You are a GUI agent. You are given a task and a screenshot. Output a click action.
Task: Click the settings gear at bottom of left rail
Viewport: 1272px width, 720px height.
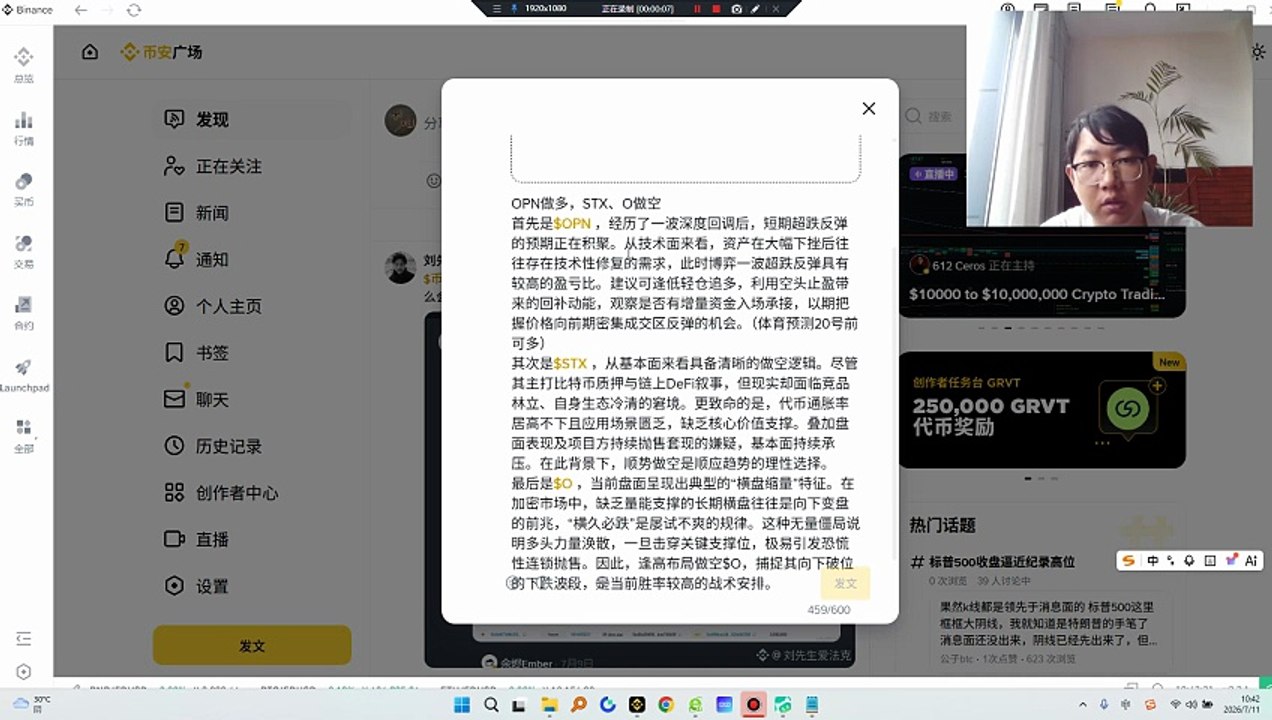(x=23, y=672)
